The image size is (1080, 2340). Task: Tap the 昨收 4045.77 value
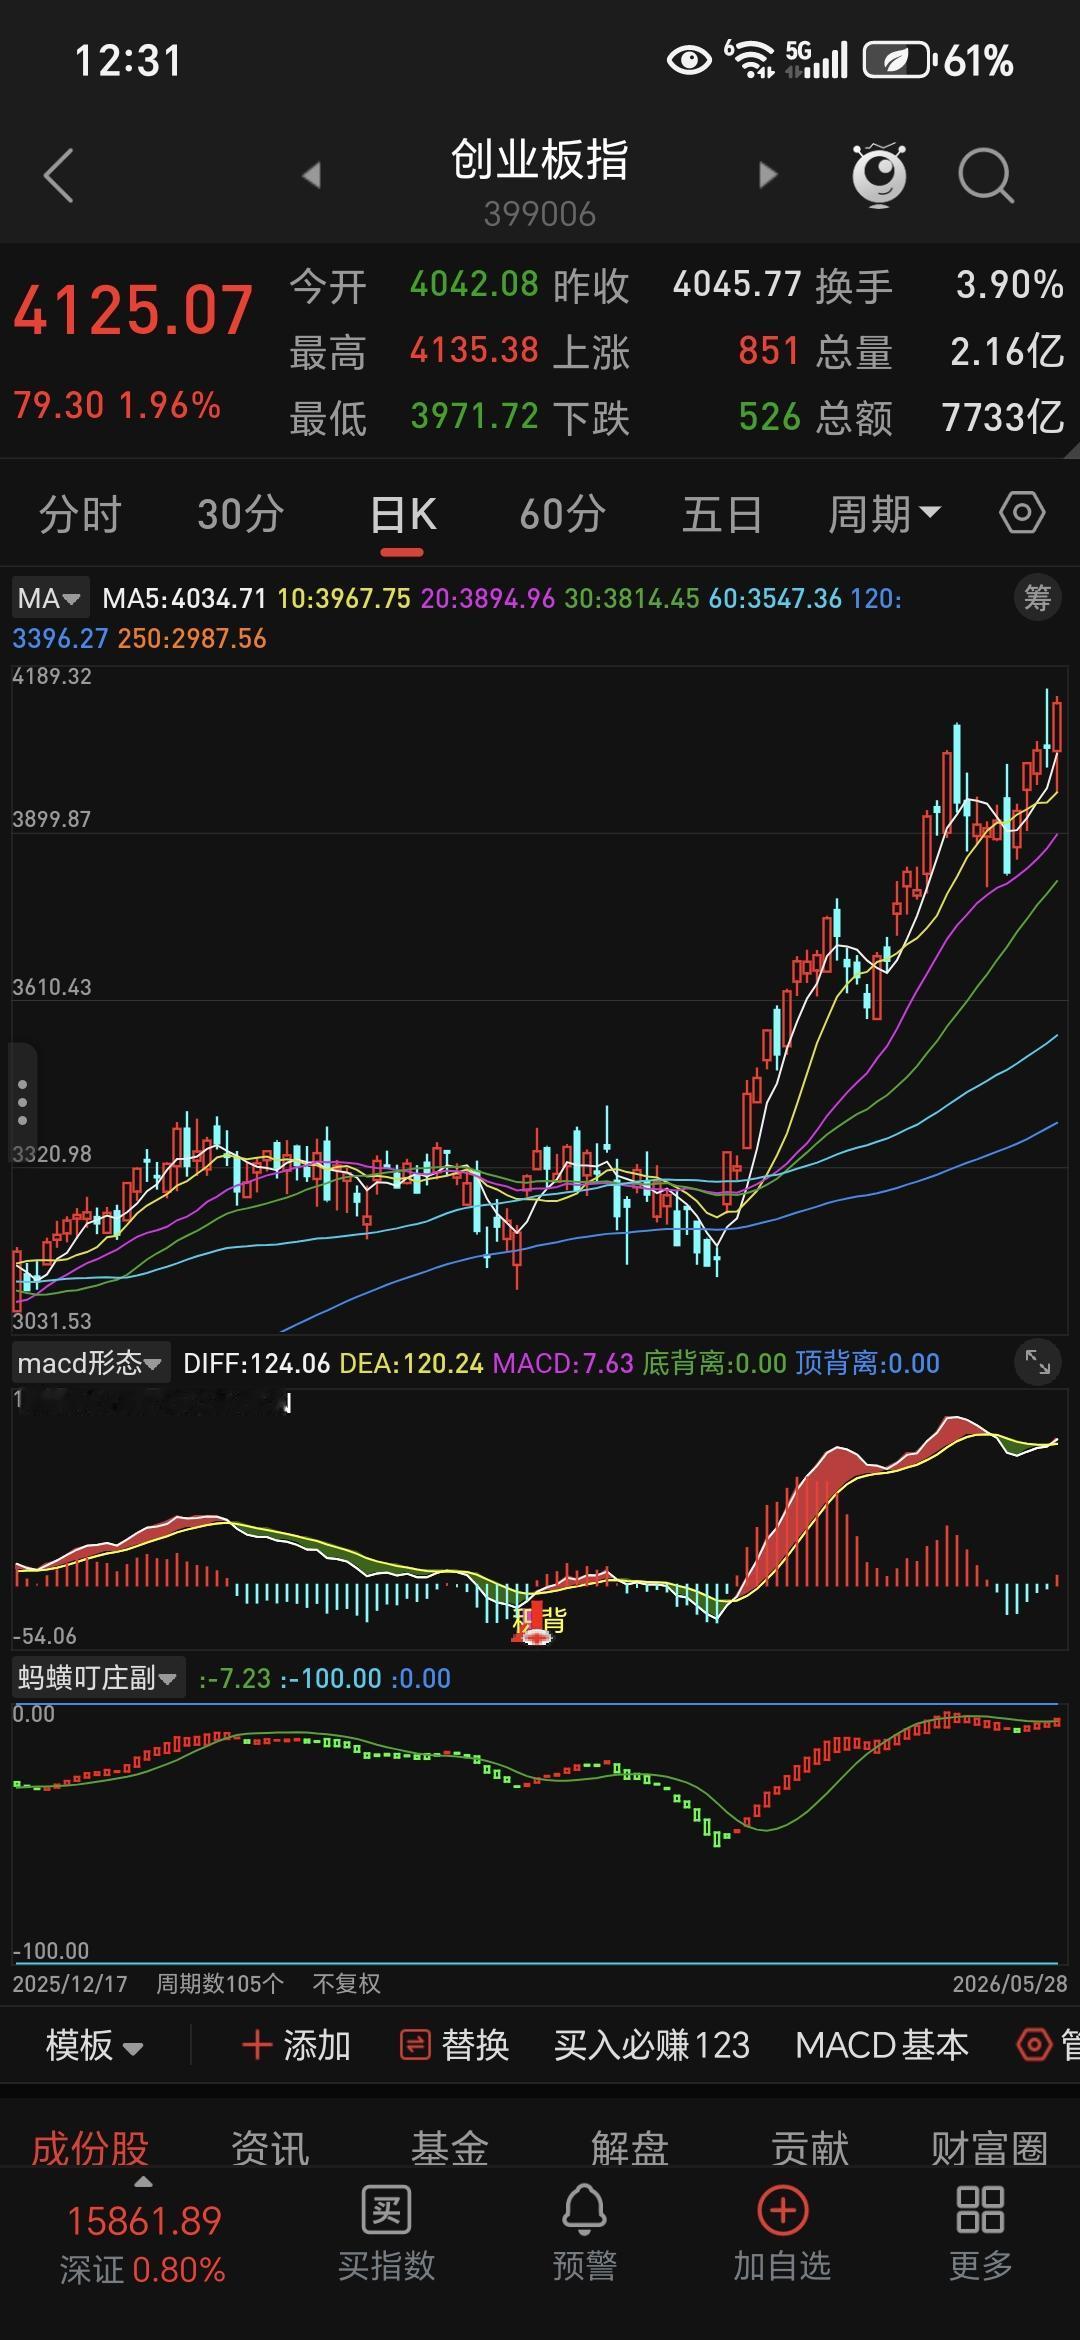coord(737,285)
